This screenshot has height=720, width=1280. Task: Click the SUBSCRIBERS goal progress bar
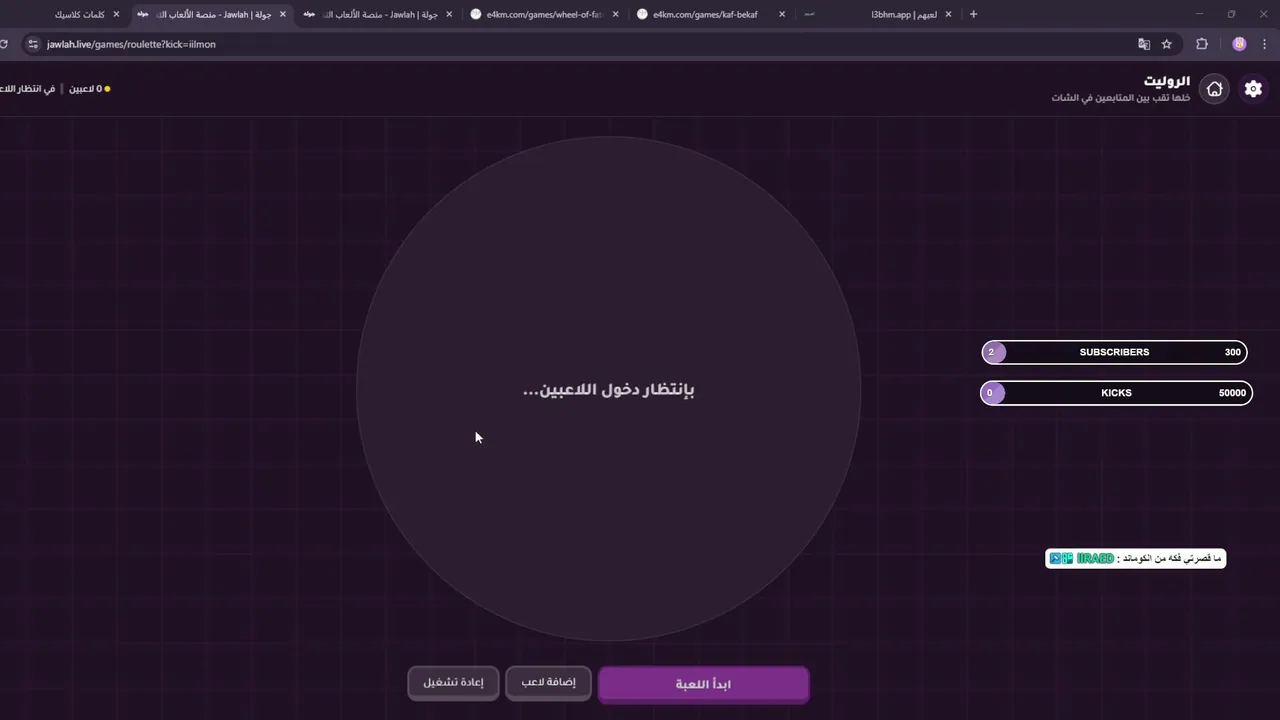point(1114,352)
